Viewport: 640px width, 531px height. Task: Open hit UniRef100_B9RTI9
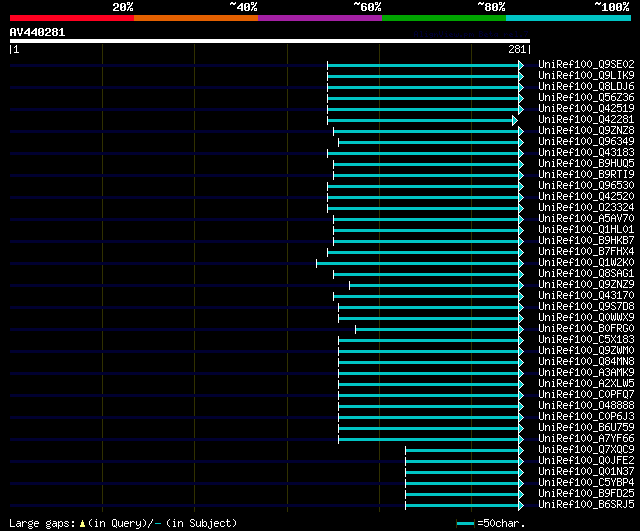coord(586,175)
